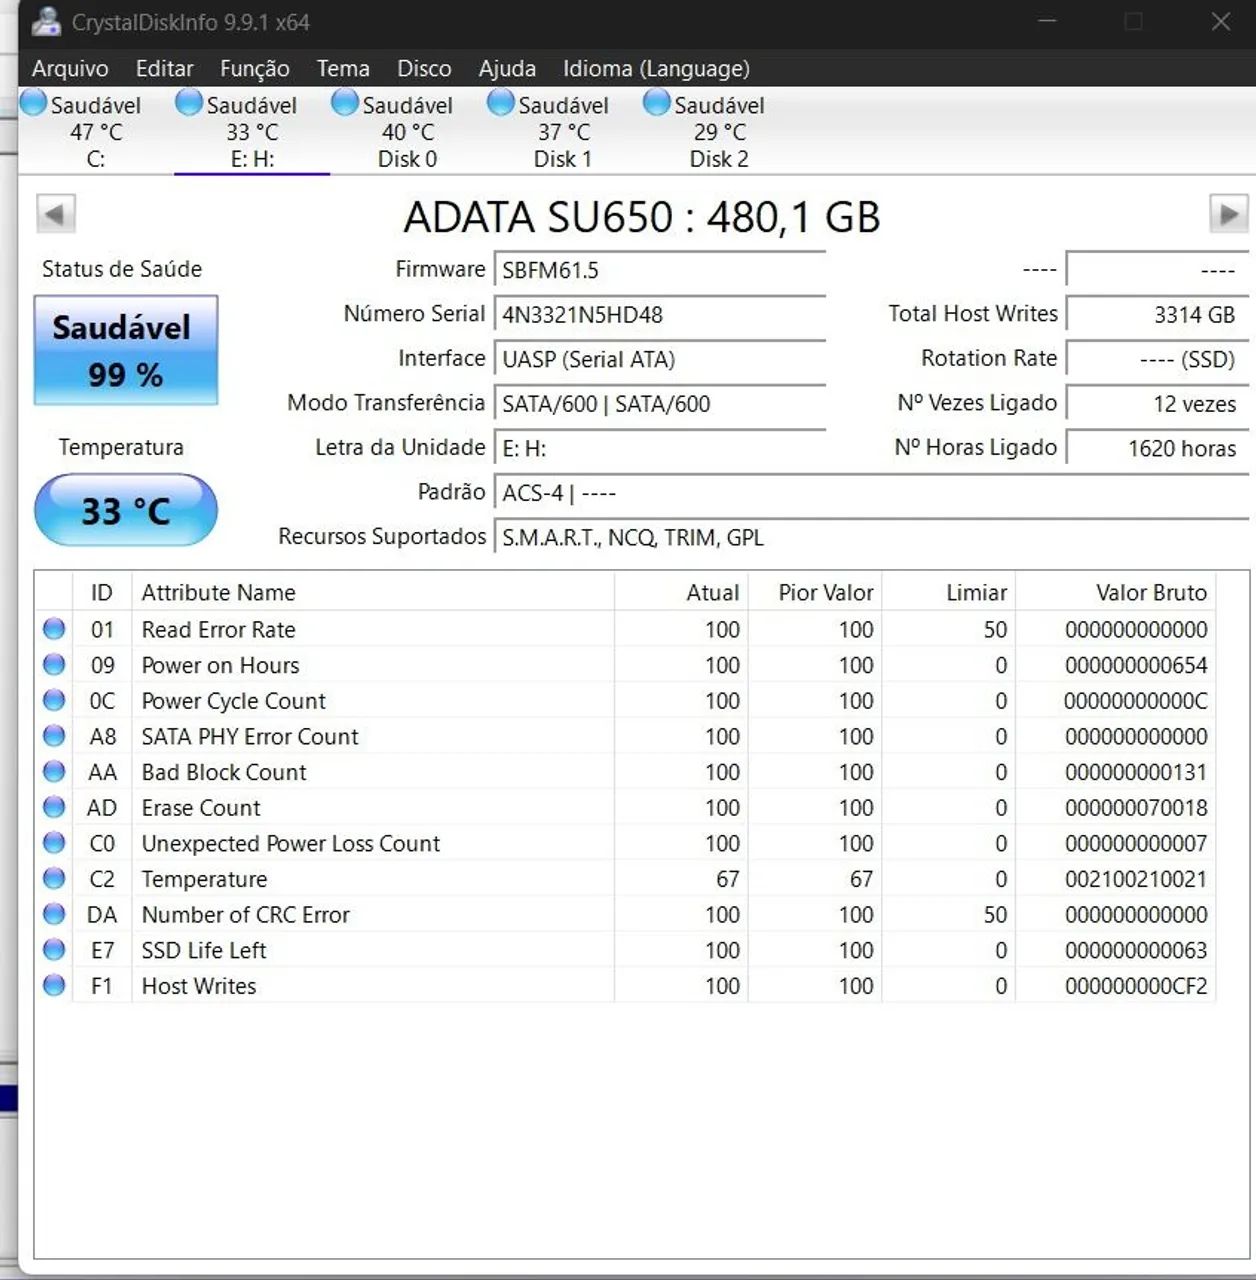Image resolution: width=1256 pixels, height=1280 pixels.
Task: Click raw value 002100210021 of Temperature
Action: (x=1136, y=879)
